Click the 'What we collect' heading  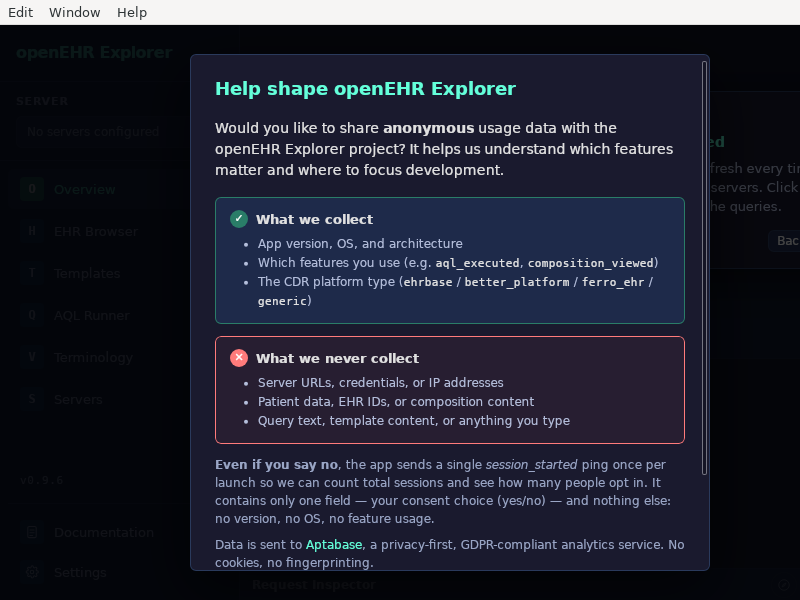pyautogui.click(x=314, y=219)
